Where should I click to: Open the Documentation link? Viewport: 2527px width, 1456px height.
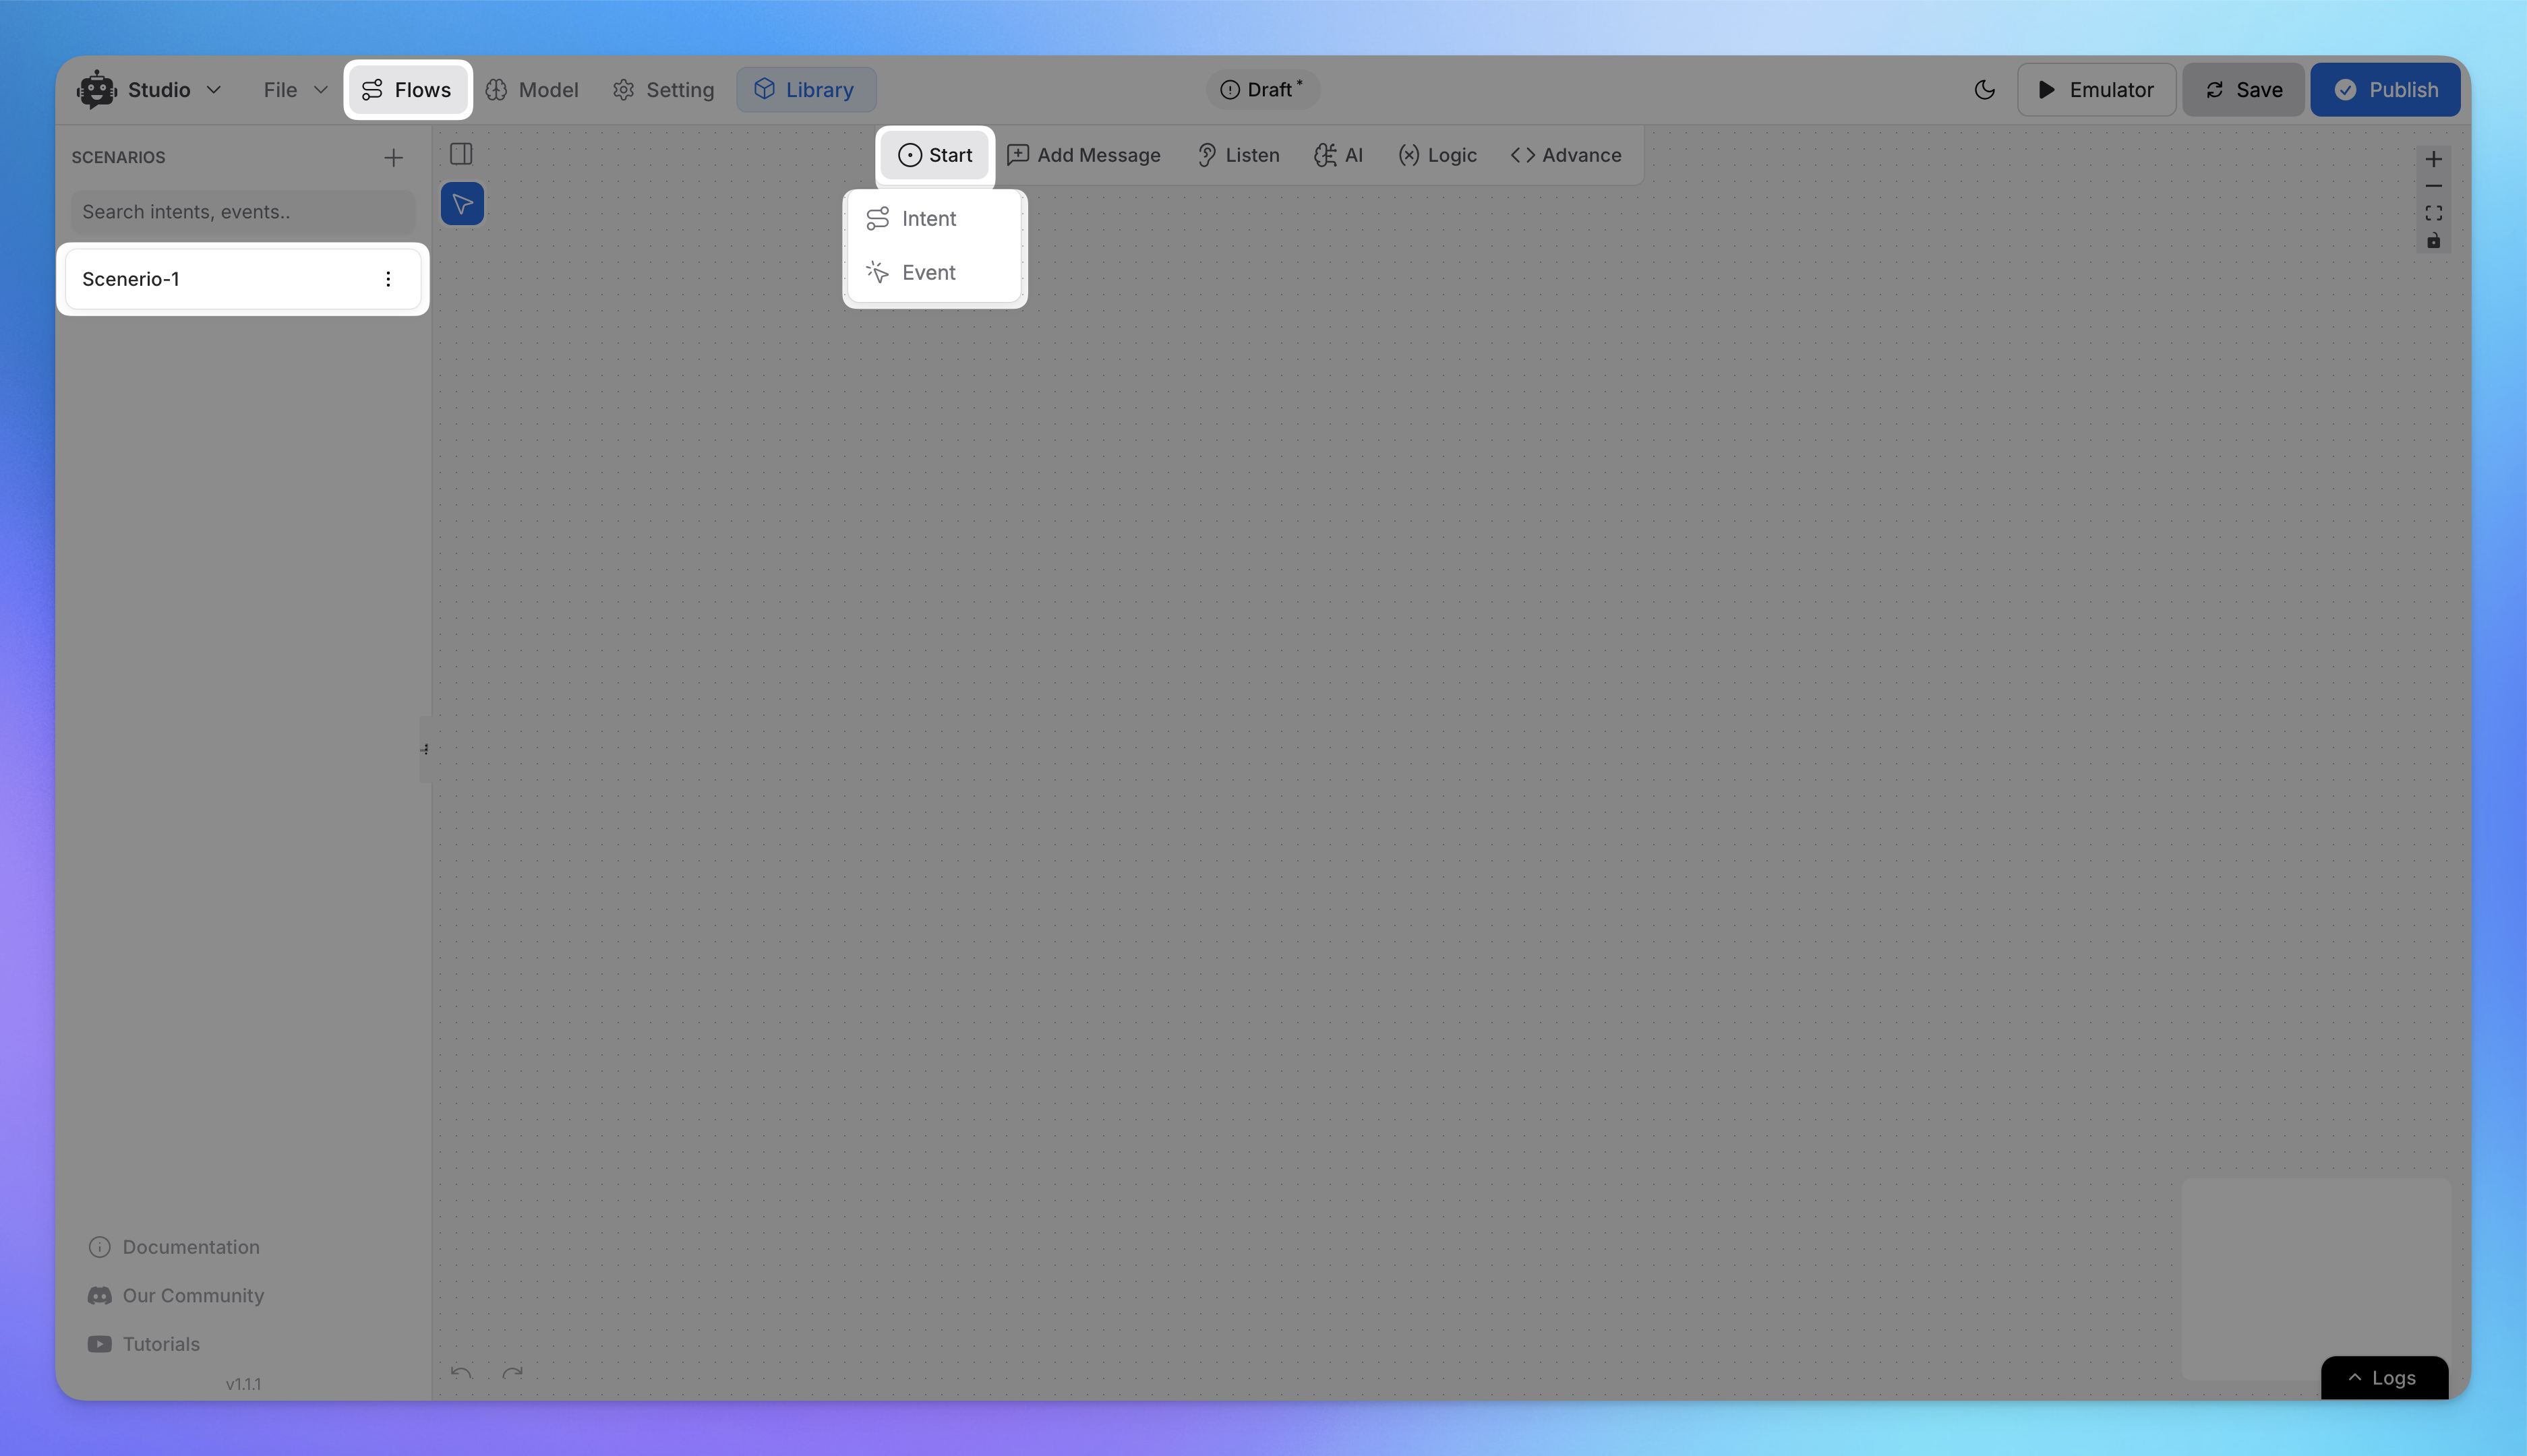(x=174, y=1247)
